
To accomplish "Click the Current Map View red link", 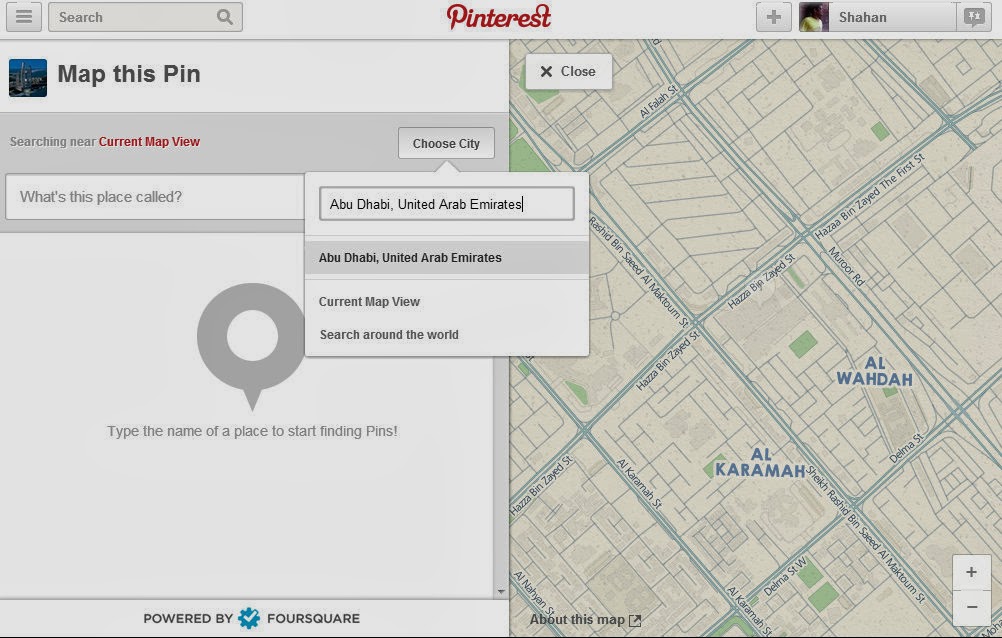I will [149, 142].
